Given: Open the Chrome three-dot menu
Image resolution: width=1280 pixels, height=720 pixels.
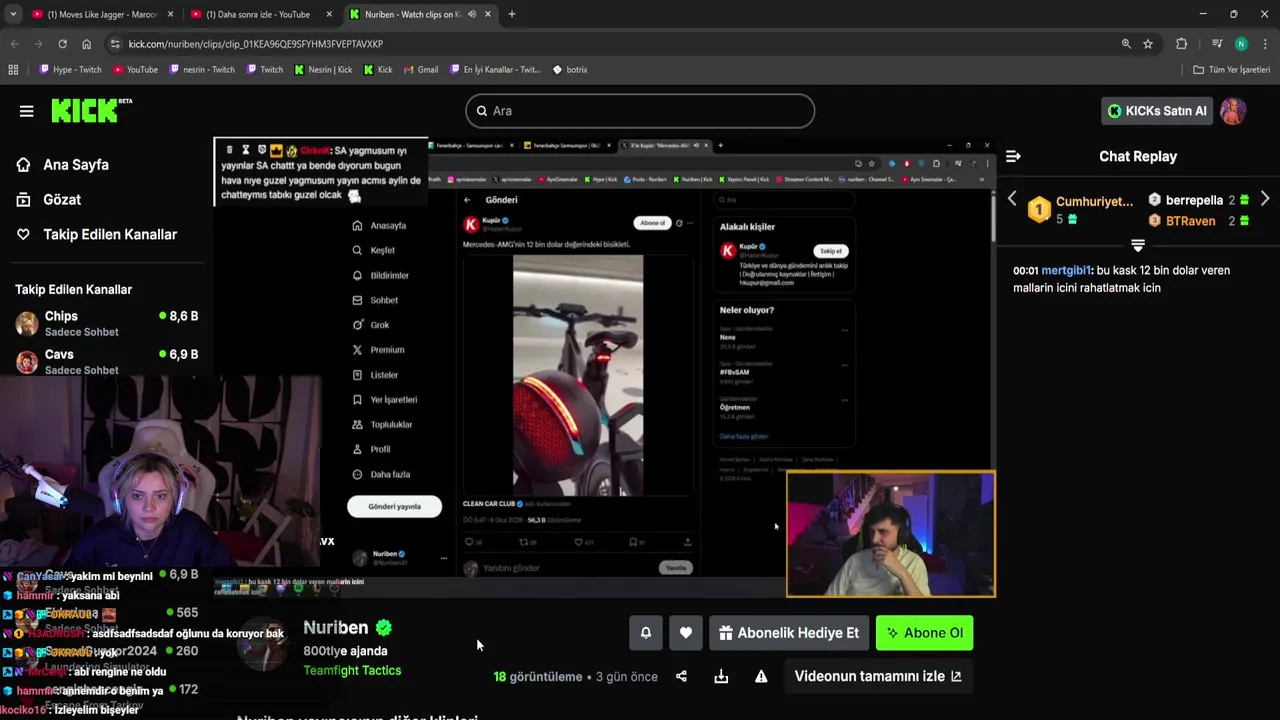Looking at the screenshot, I should click(x=1265, y=44).
